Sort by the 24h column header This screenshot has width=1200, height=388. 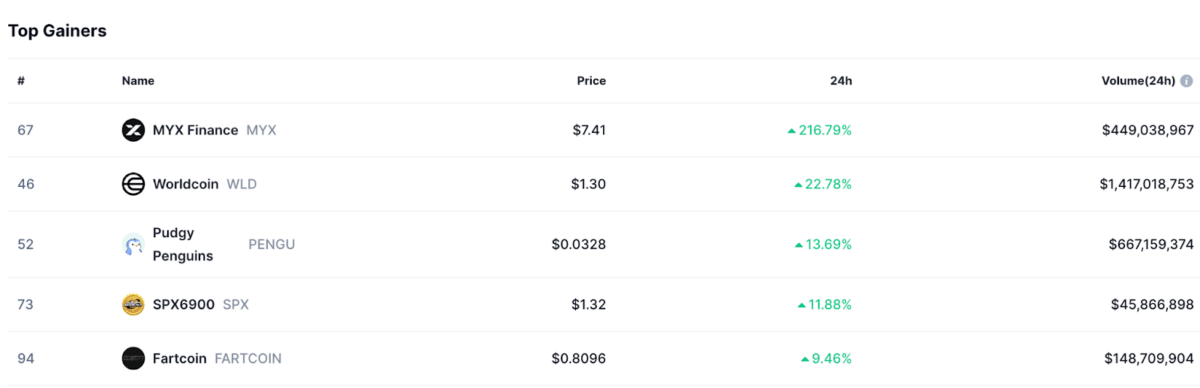(x=841, y=81)
